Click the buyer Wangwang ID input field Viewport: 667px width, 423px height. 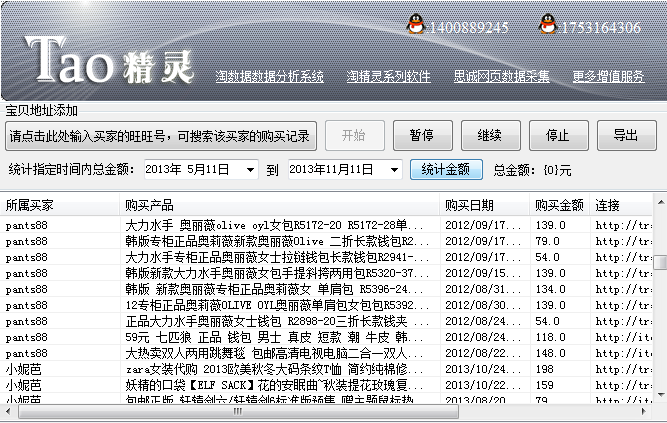(161, 136)
